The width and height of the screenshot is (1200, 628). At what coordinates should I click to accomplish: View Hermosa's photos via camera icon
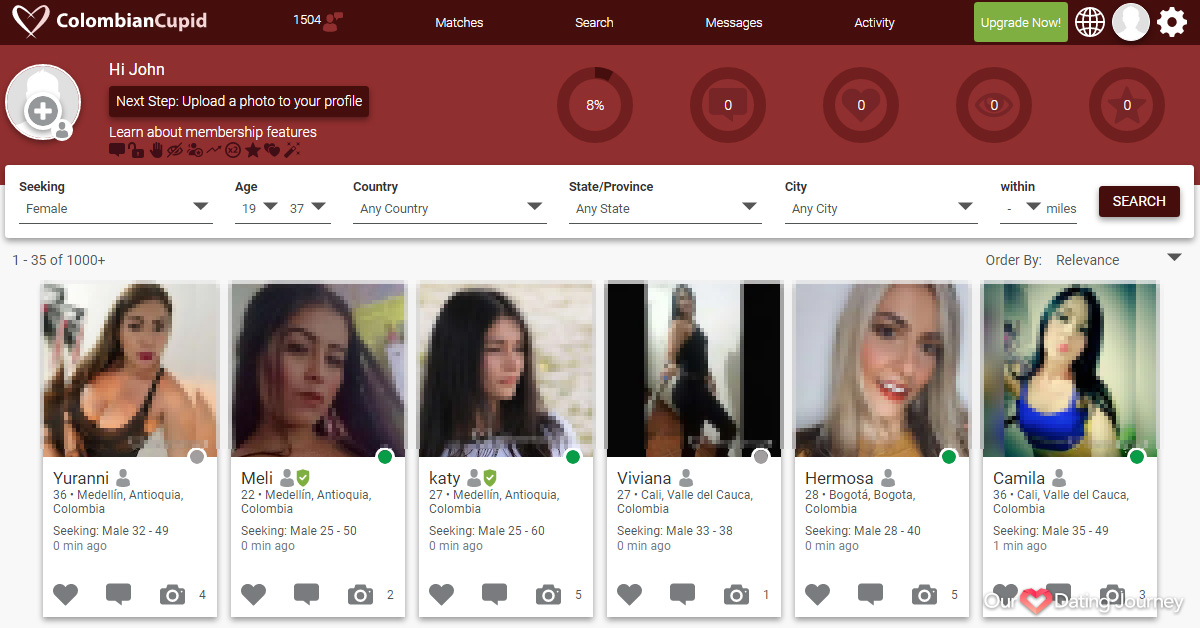click(925, 595)
